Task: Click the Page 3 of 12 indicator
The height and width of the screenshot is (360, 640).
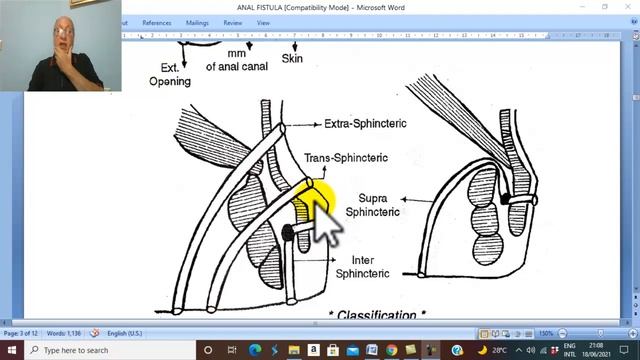Action: pyautogui.click(x=20, y=333)
